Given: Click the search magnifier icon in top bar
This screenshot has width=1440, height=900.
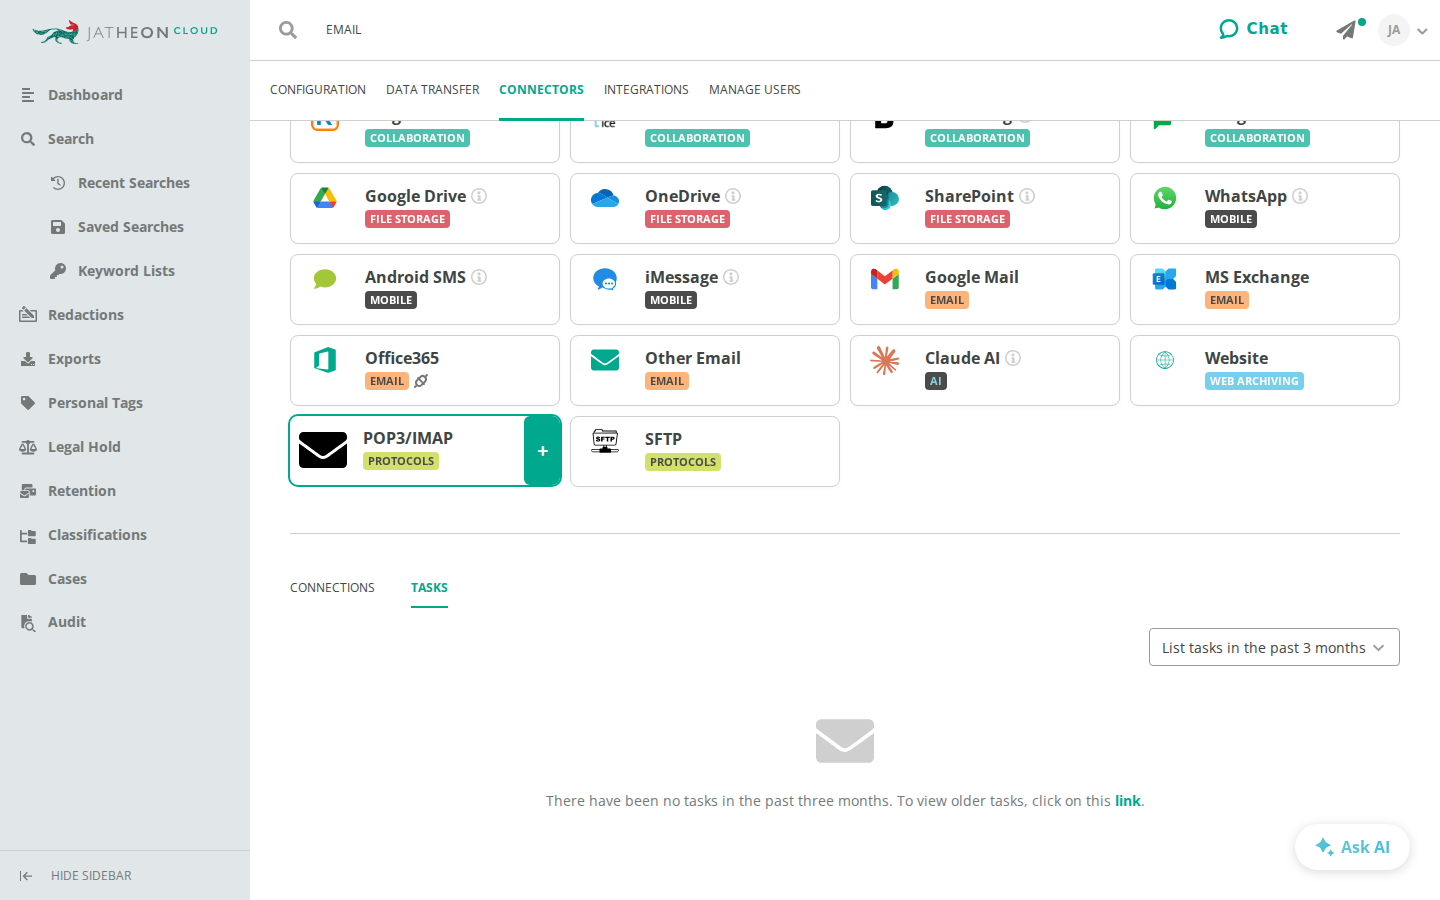Looking at the screenshot, I should (x=288, y=30).
